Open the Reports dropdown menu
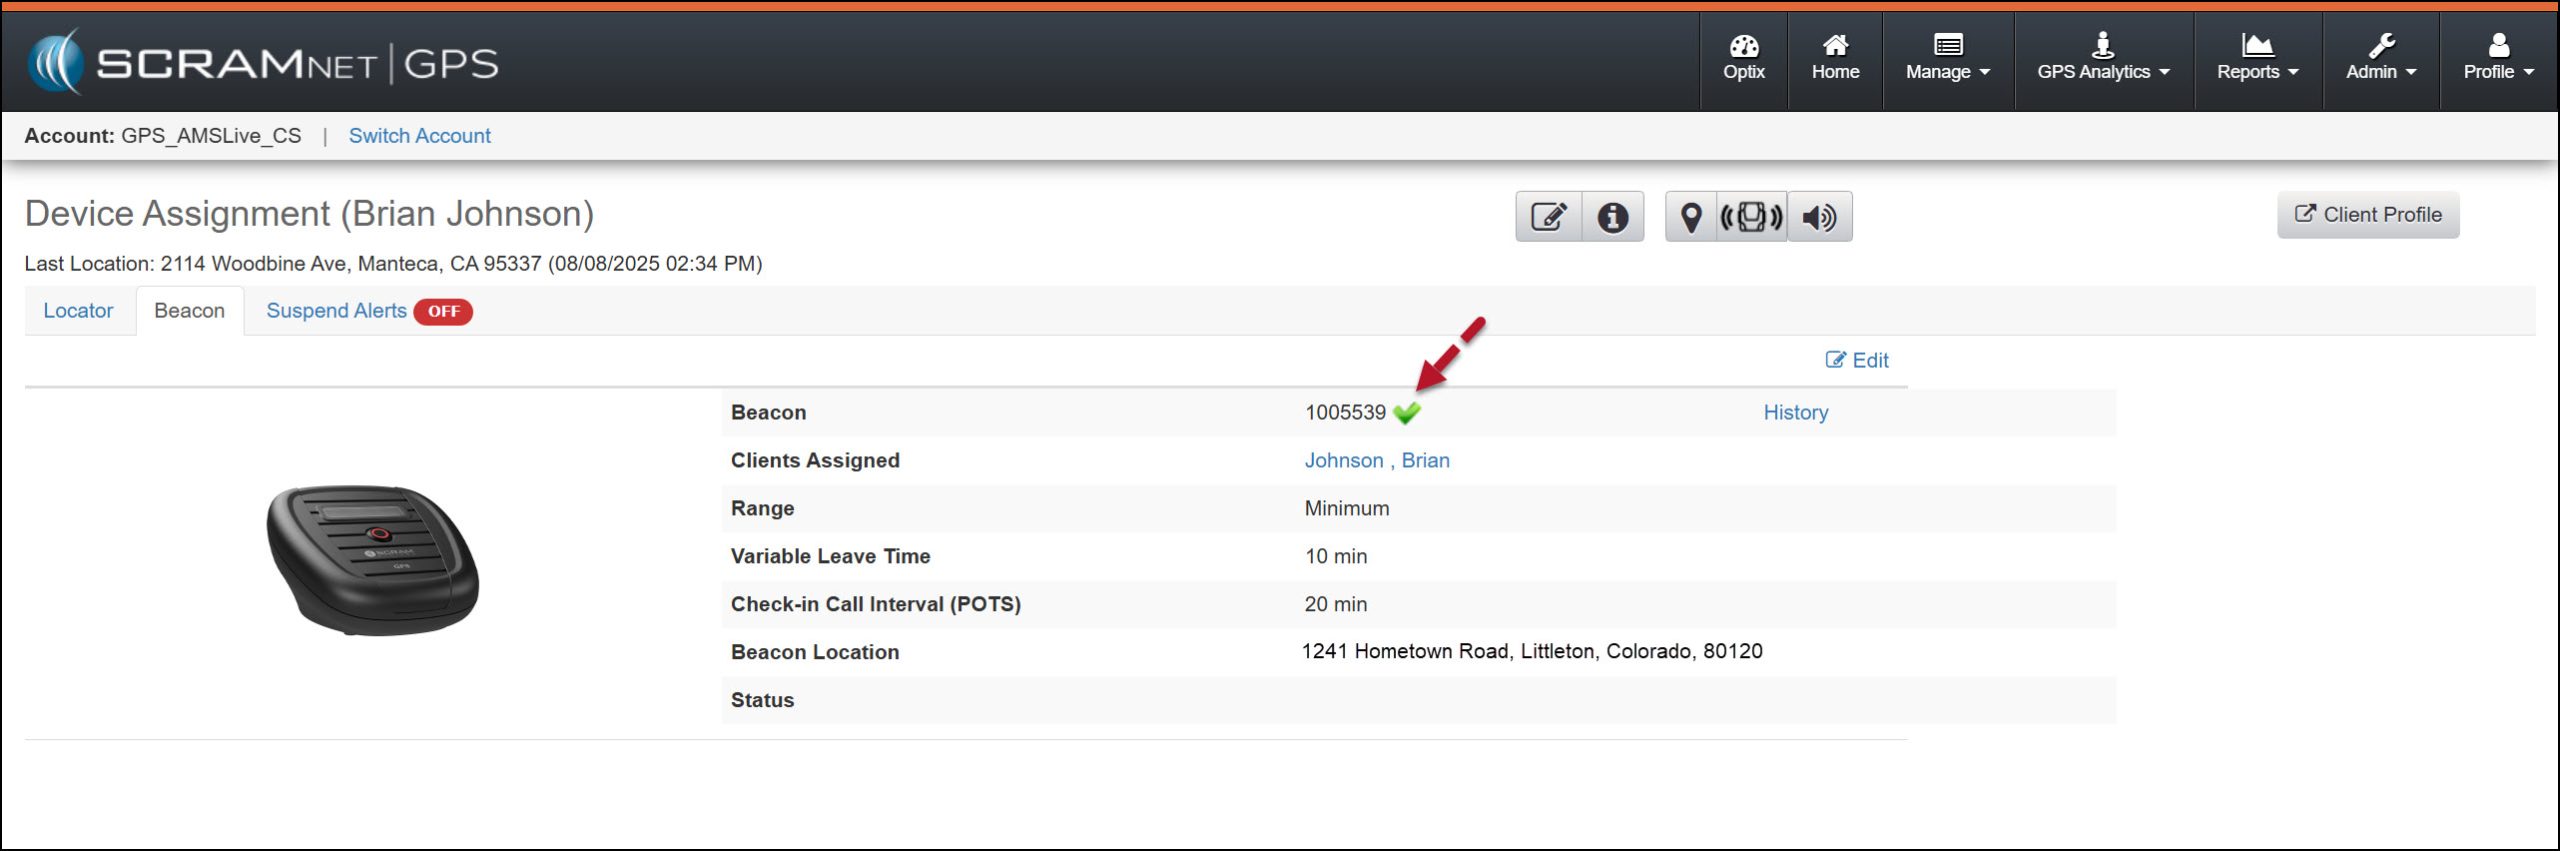Screen dimensions: 2560x851 (2257, 58)
